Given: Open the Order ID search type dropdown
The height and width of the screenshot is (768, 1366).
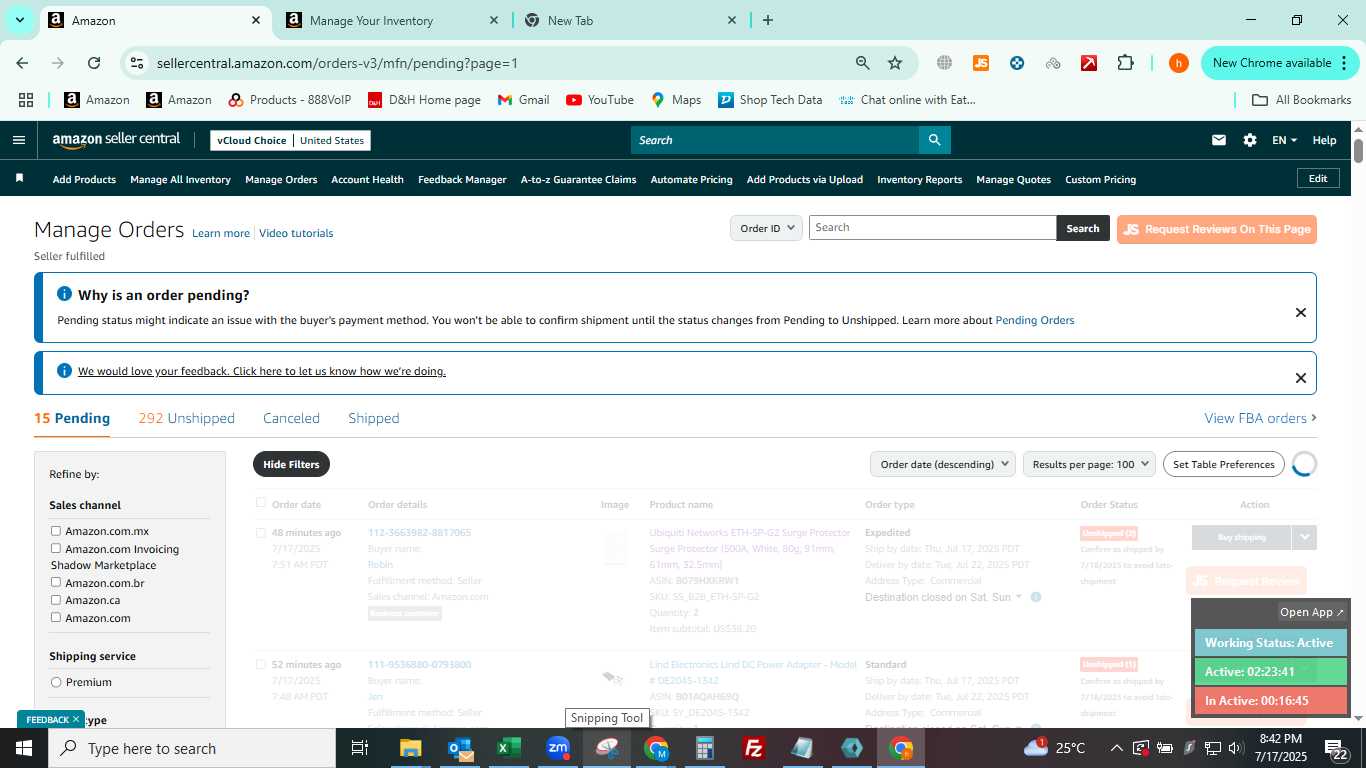Looking at the screenshot, I should click(767, 228).
